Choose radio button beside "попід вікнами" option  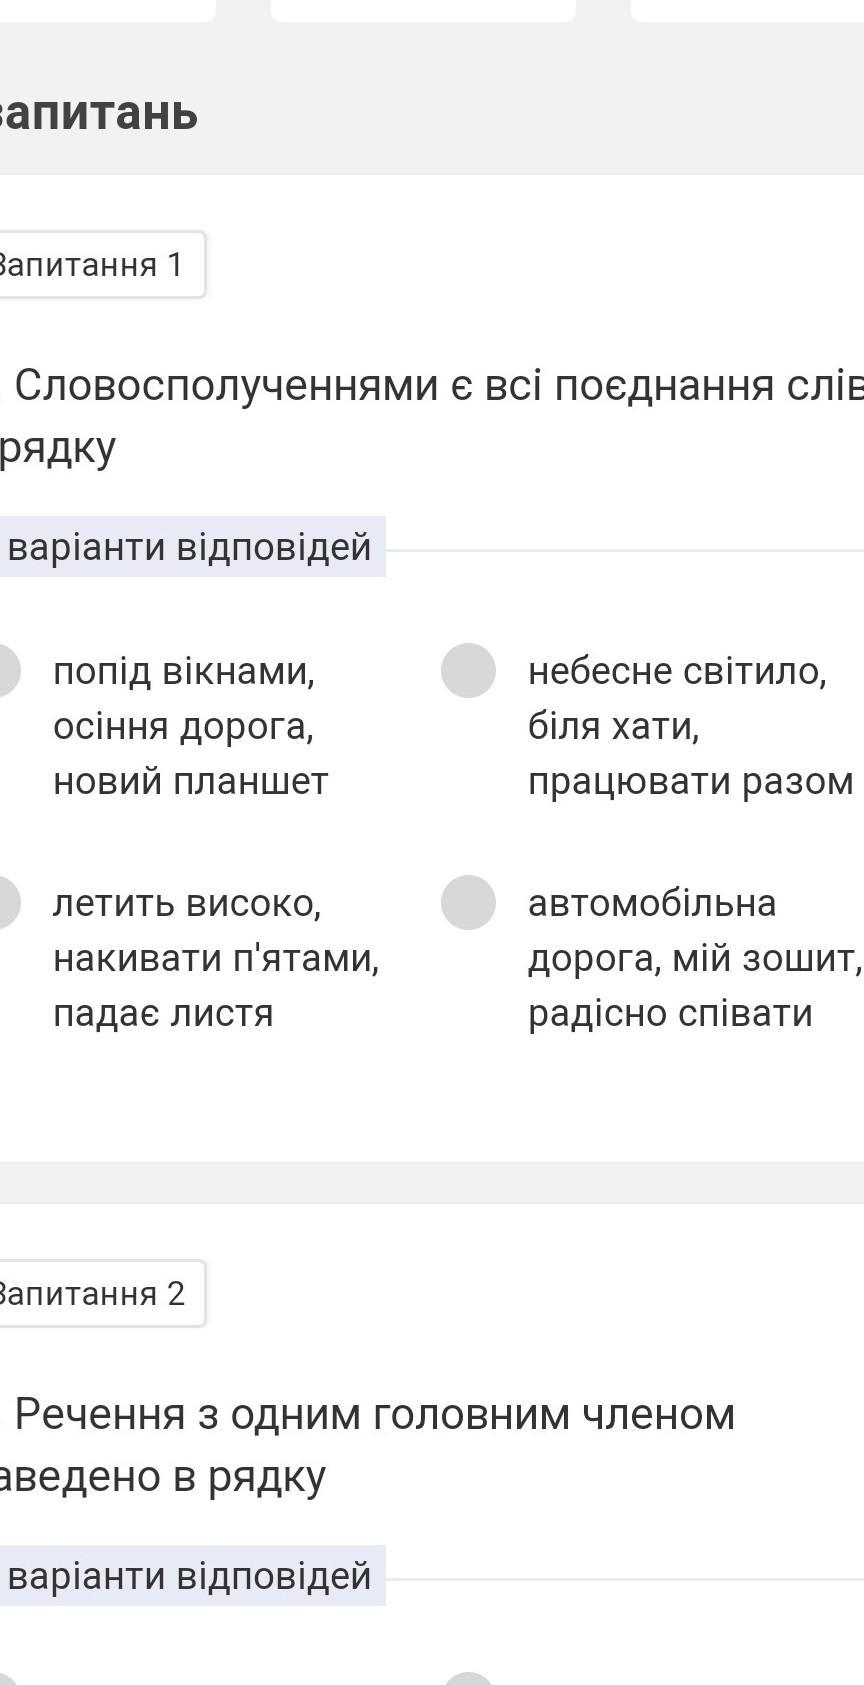[x=6, y=670]
